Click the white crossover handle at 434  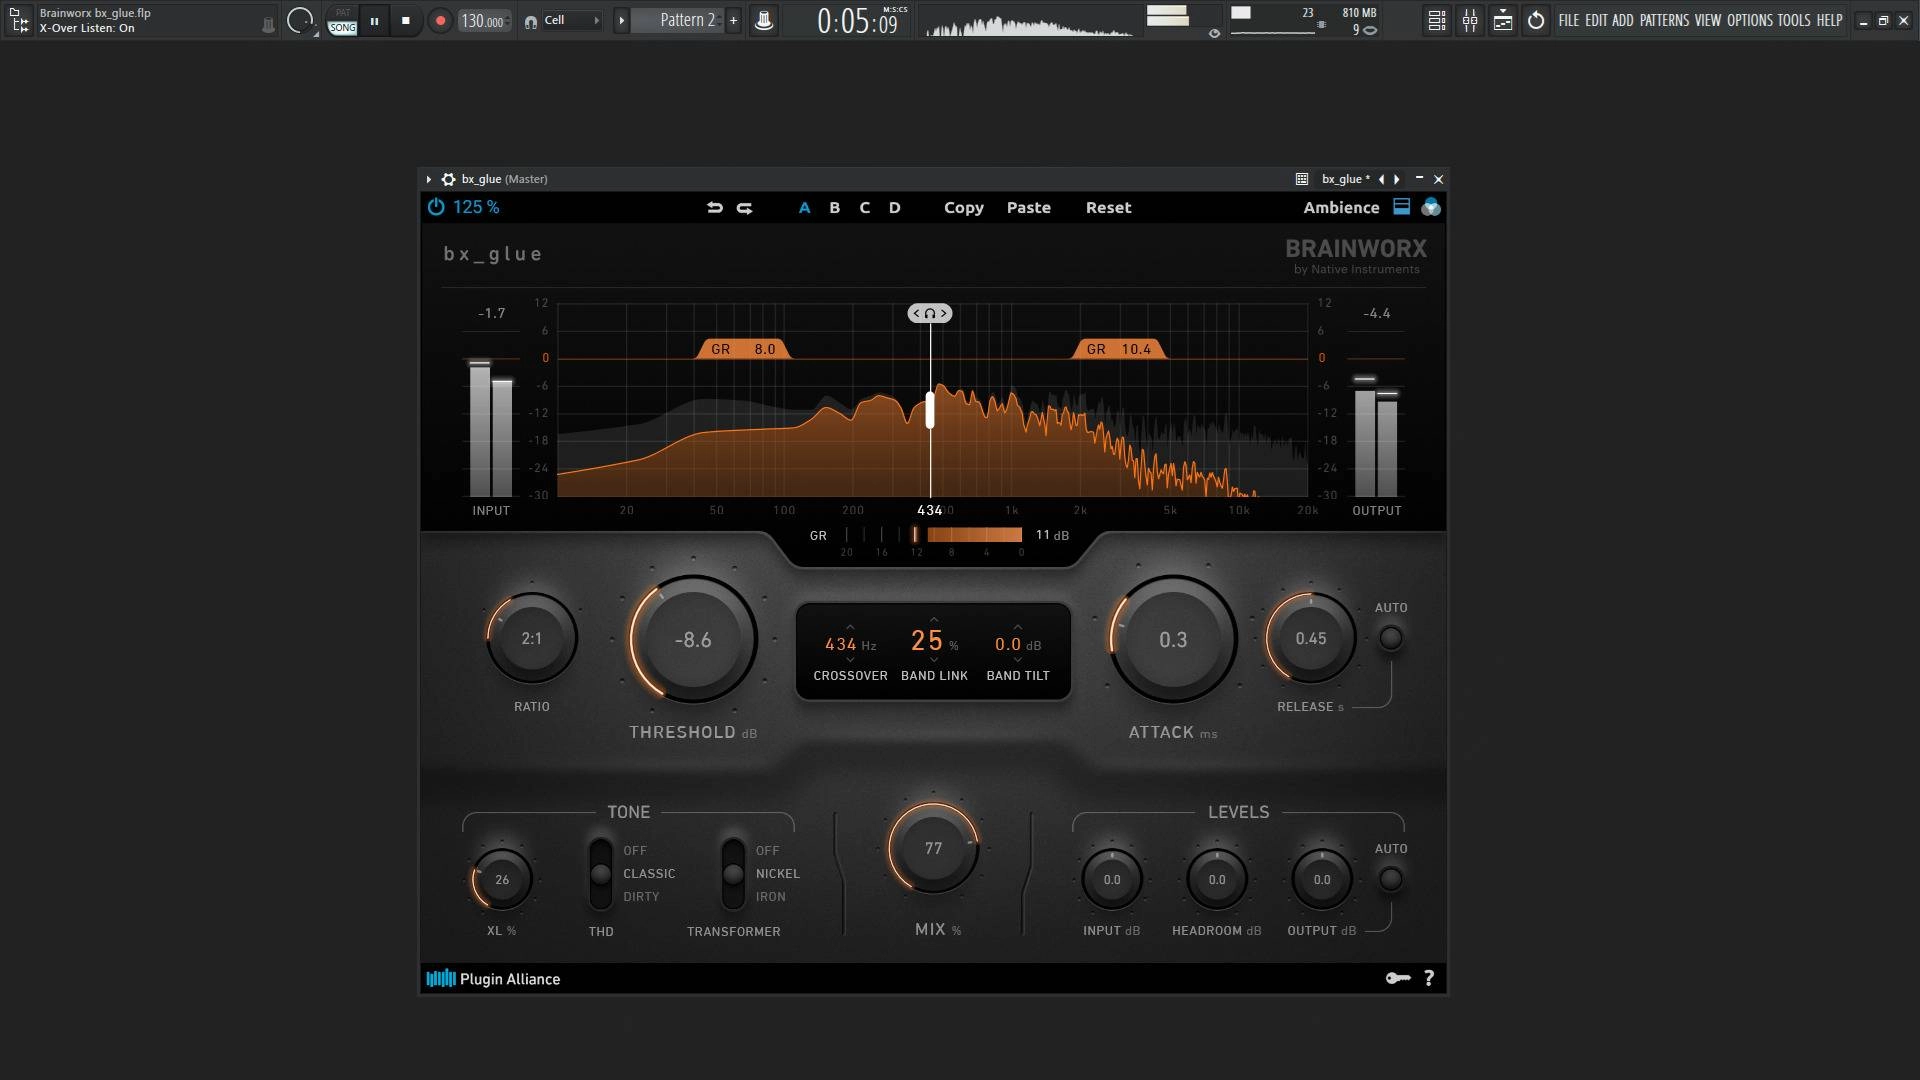point(930,410)
